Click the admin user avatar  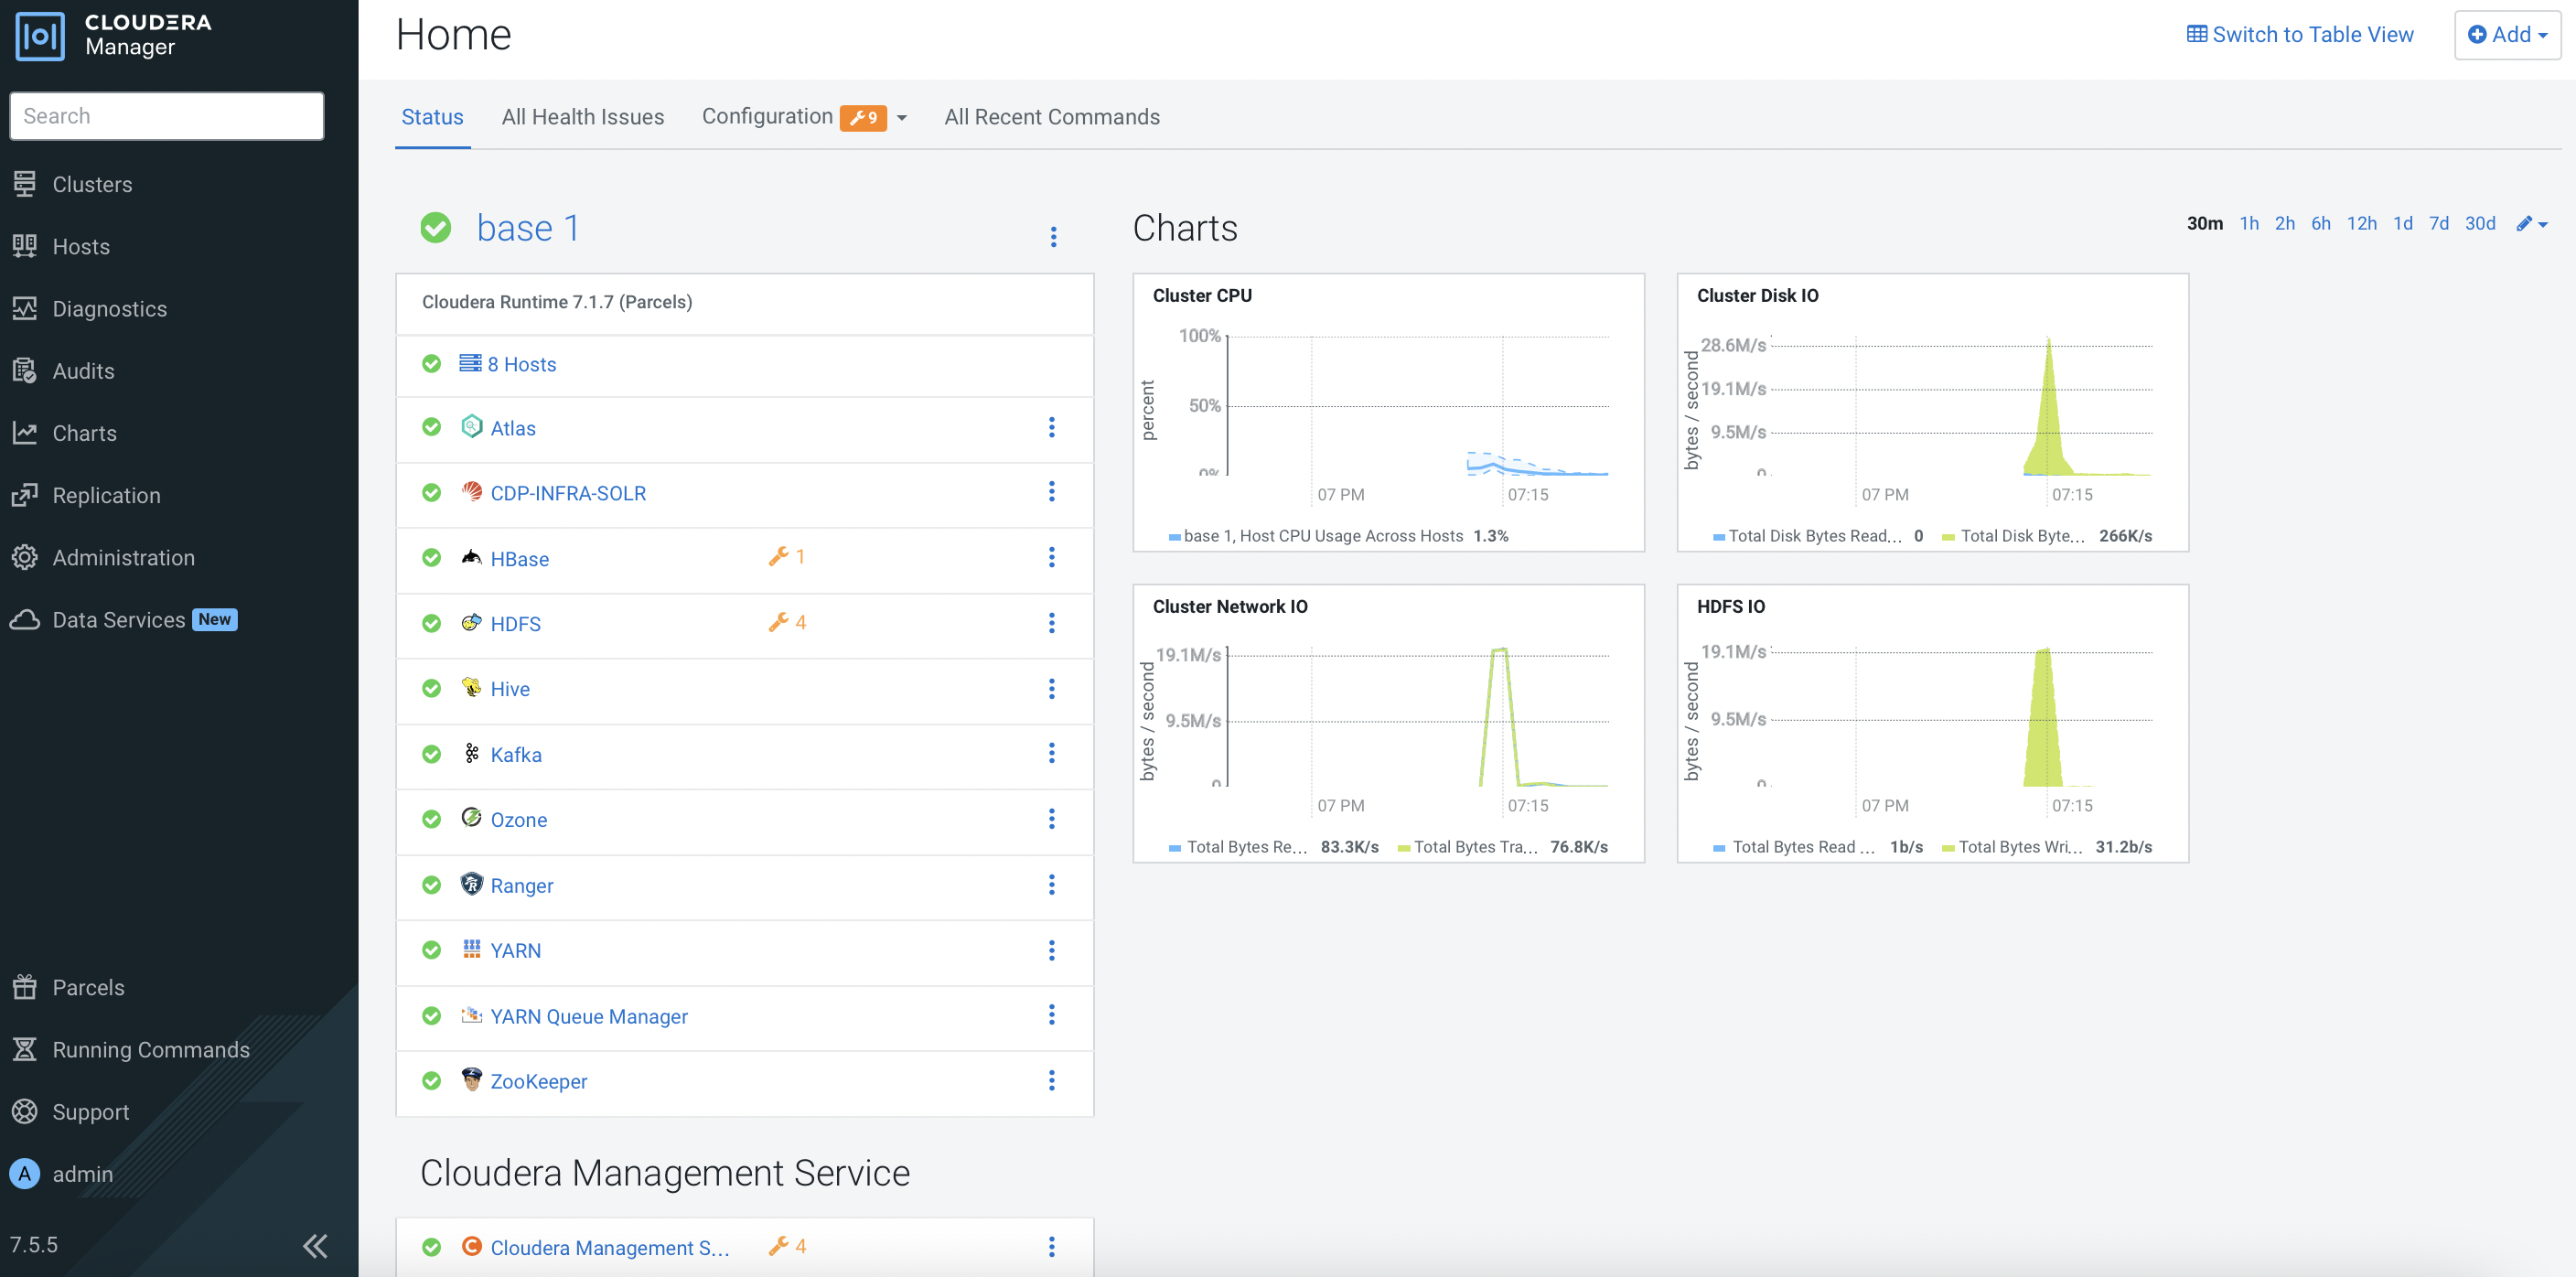click(x=25, y=1173)
